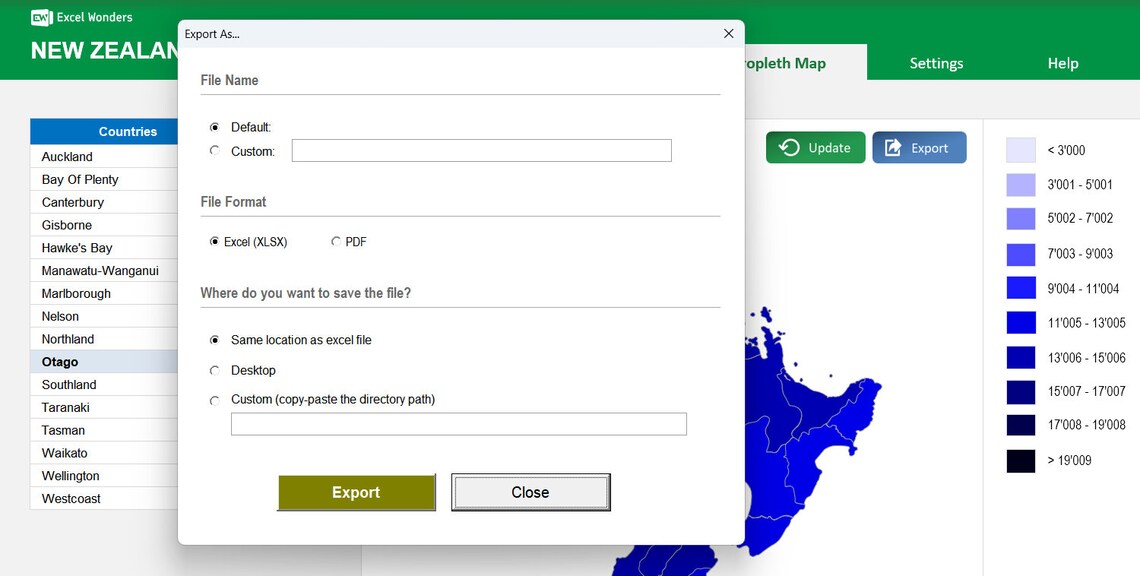Click the export arrow icon beside Export label

pos(893,147)
